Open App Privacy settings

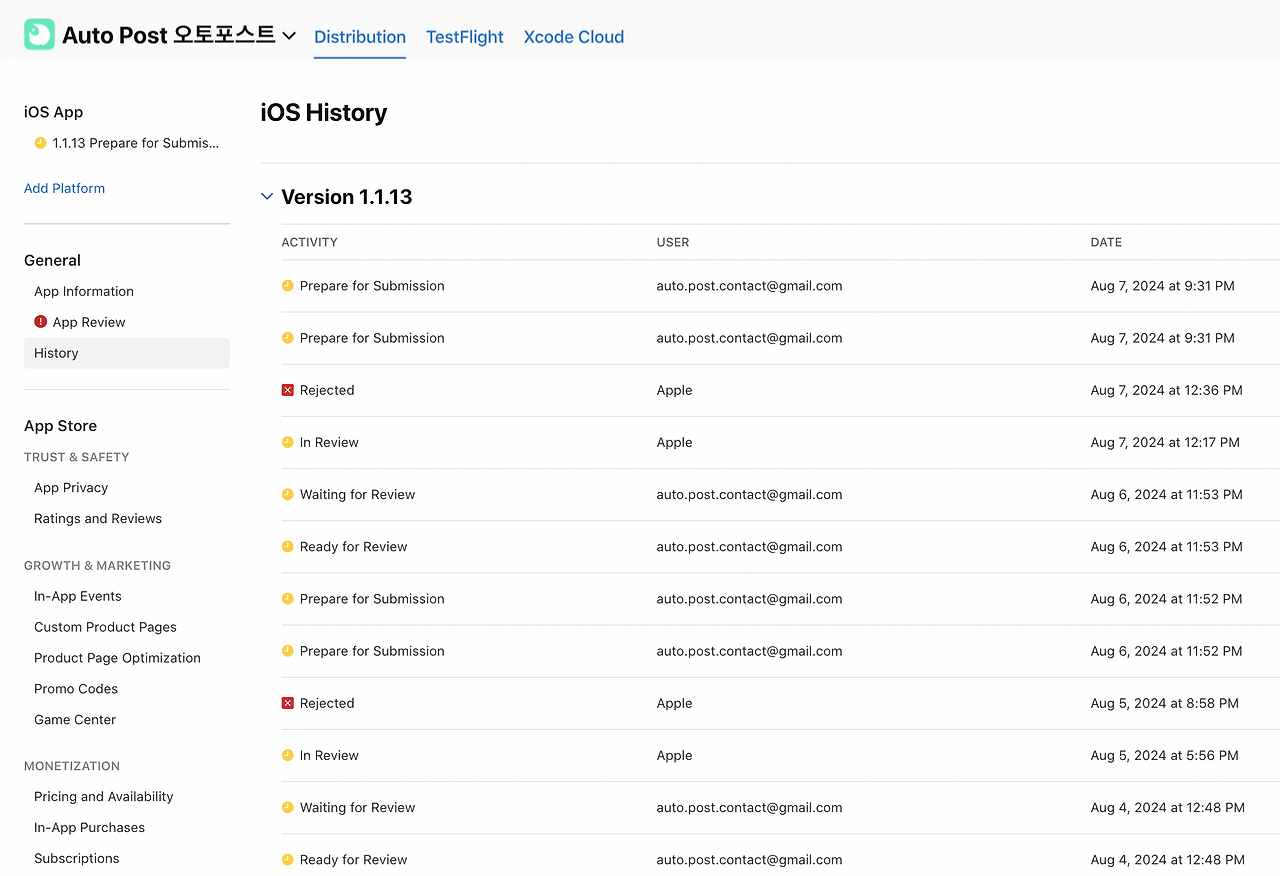(71, 487)
